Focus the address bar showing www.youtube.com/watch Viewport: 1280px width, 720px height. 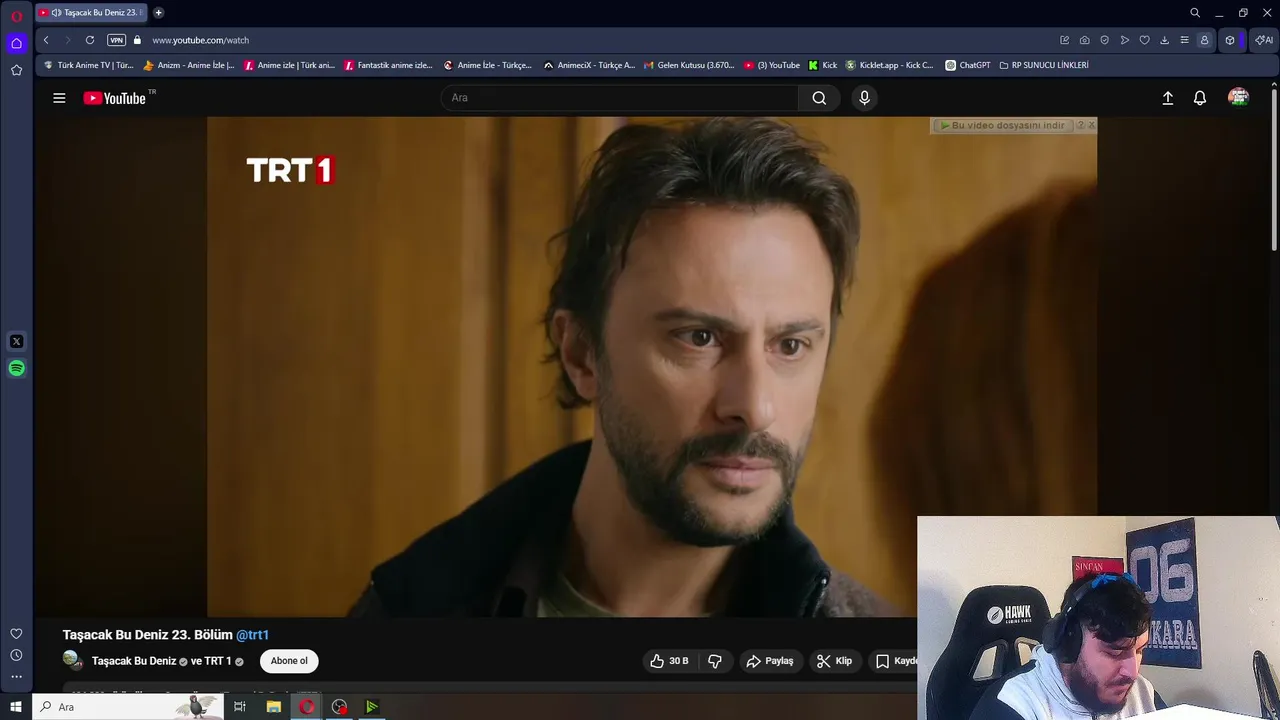pos(200,40)
